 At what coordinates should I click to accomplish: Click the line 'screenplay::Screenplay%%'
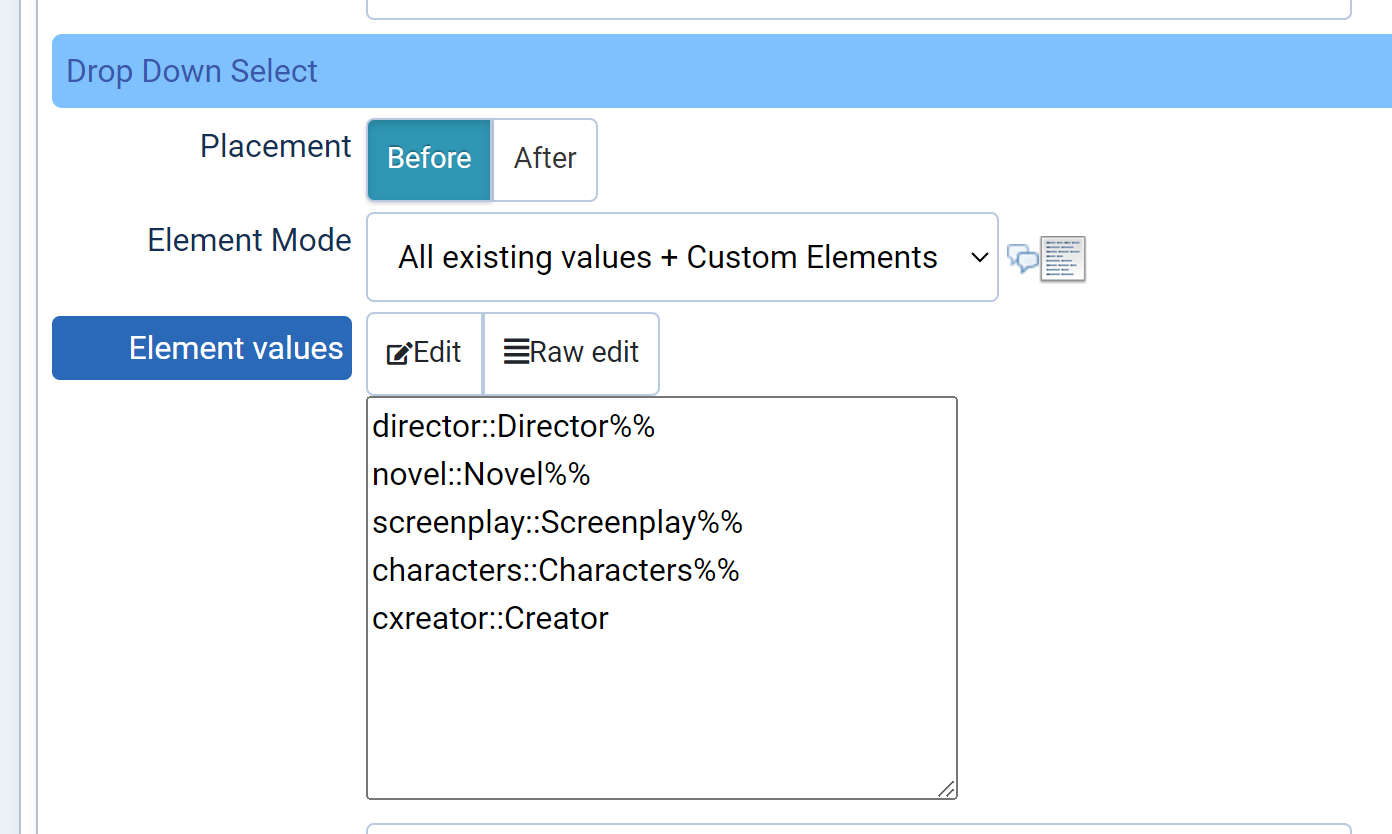pyautogui.click(x=557, y=522)
